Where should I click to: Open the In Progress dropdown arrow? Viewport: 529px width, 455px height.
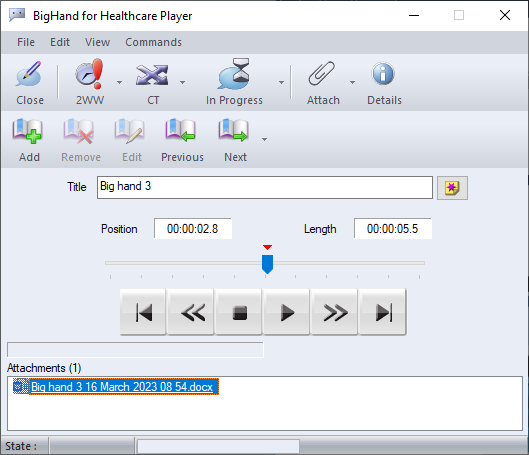click(281, 82)
